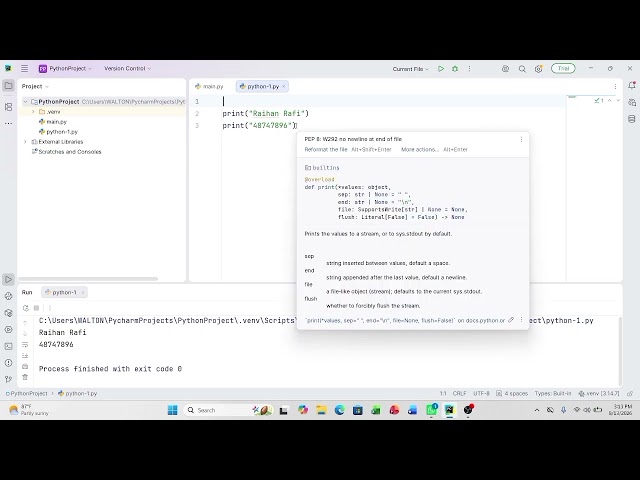
Task: Open popup options three-dot menu
Action: (x=521, y=140)
